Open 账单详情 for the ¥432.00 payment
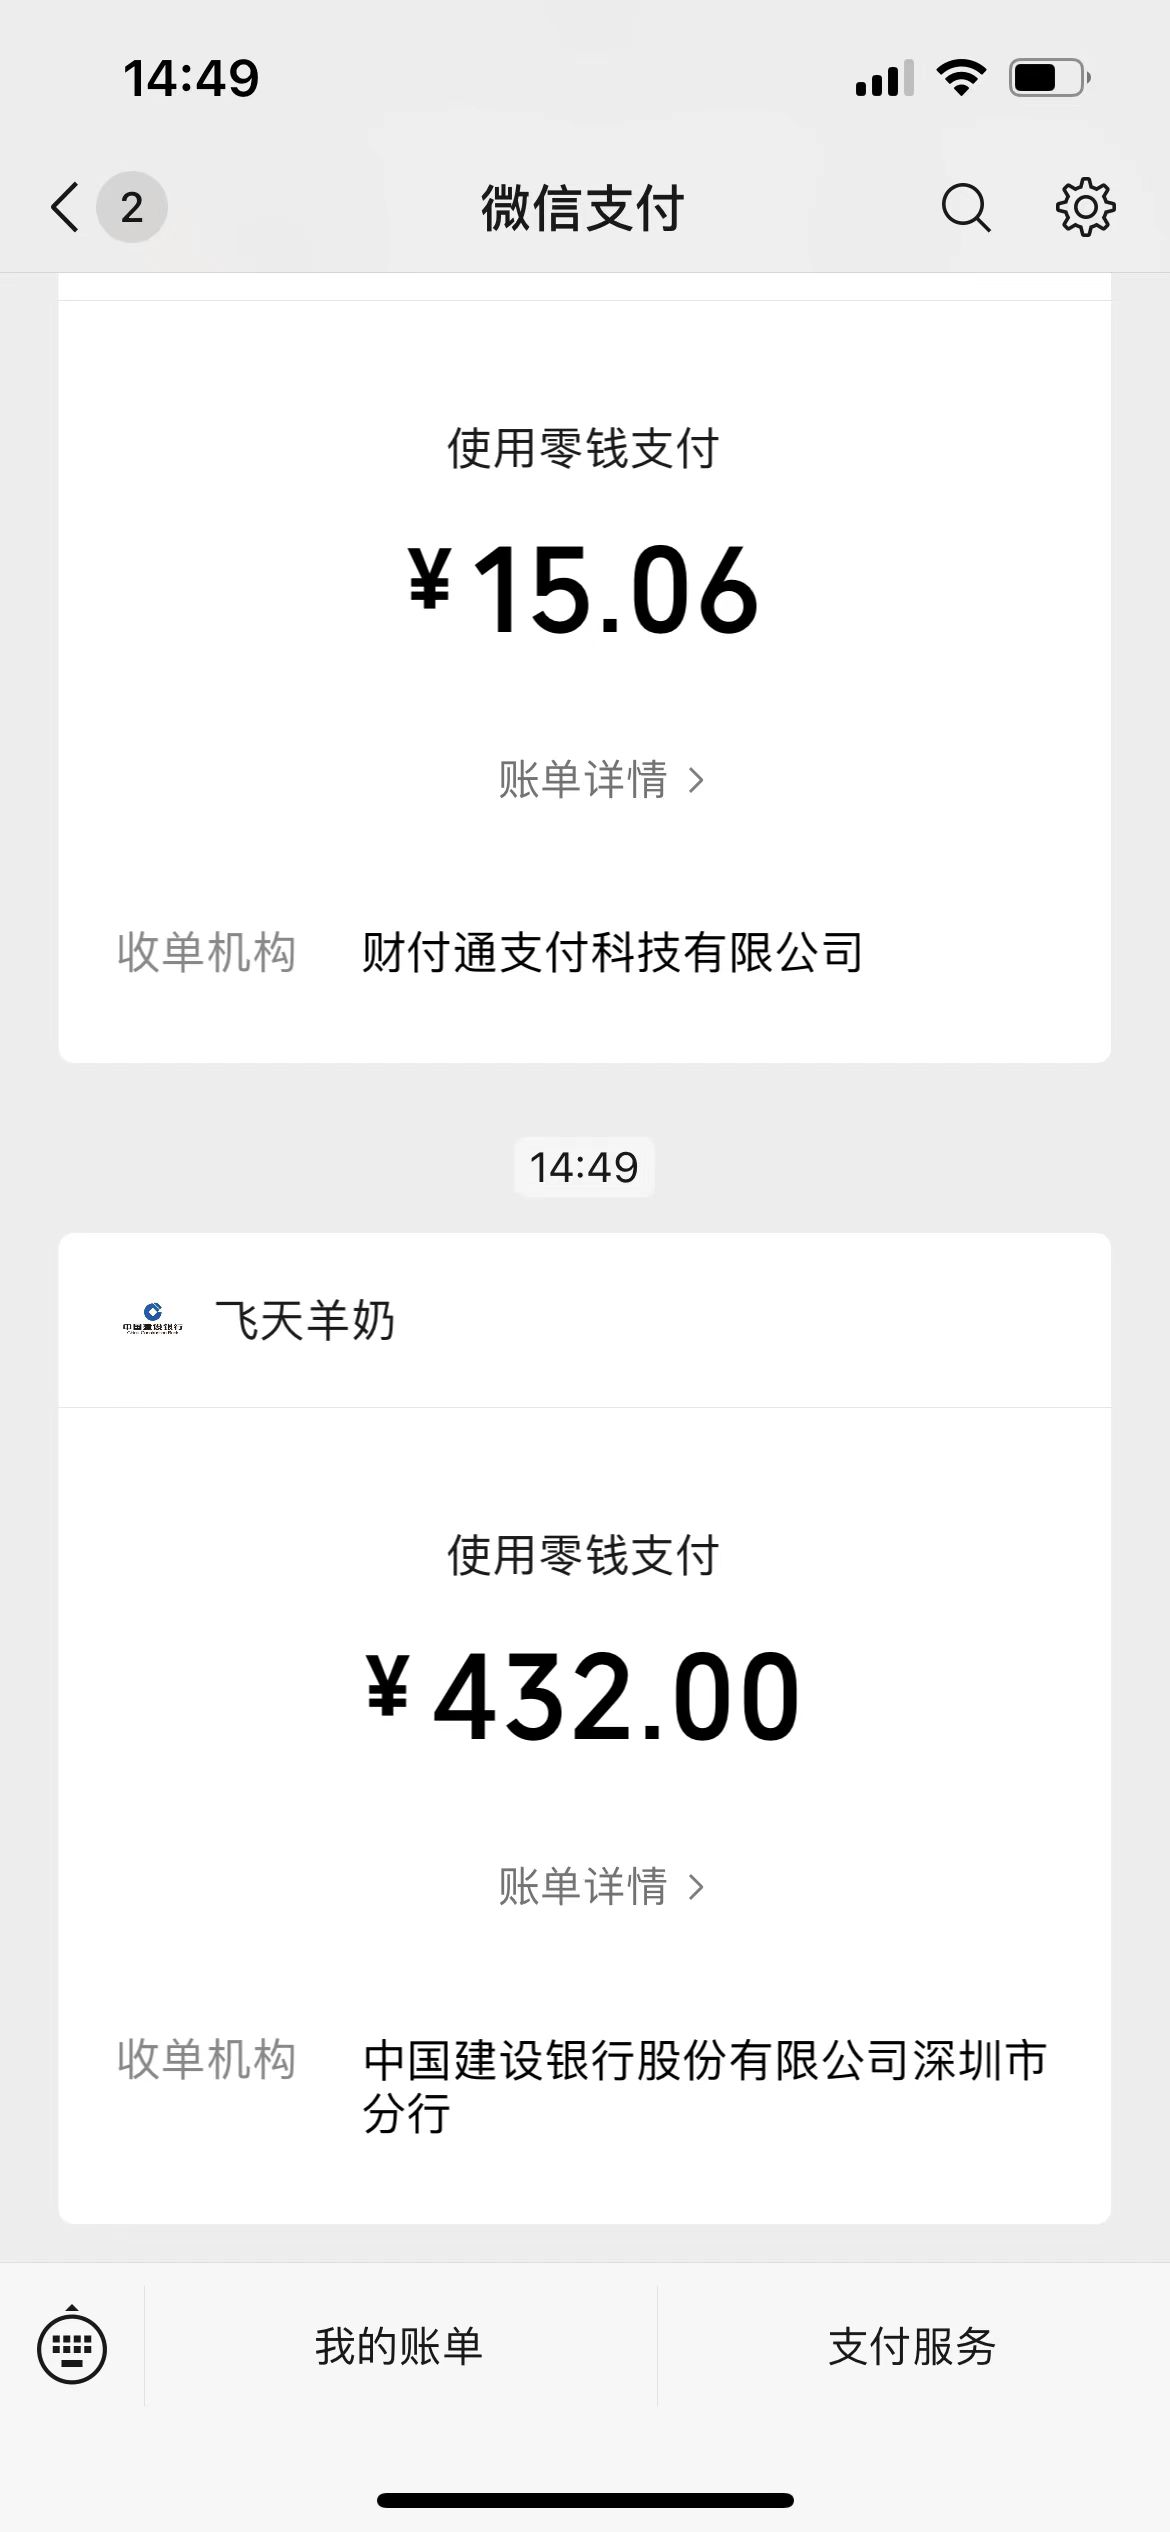Screen dimensions: 1170x2532 click(601, 1887)
